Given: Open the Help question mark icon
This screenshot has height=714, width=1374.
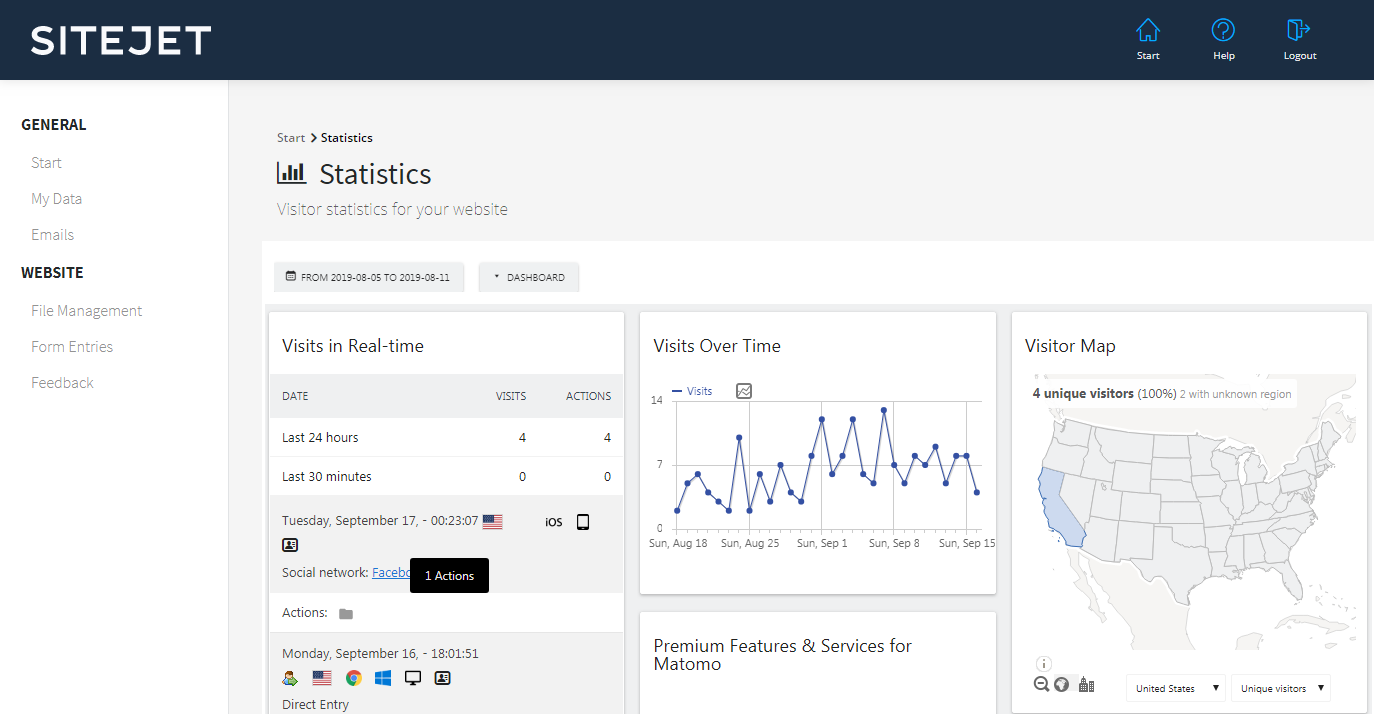Looking at the screenshot, I should (1223, 31).
